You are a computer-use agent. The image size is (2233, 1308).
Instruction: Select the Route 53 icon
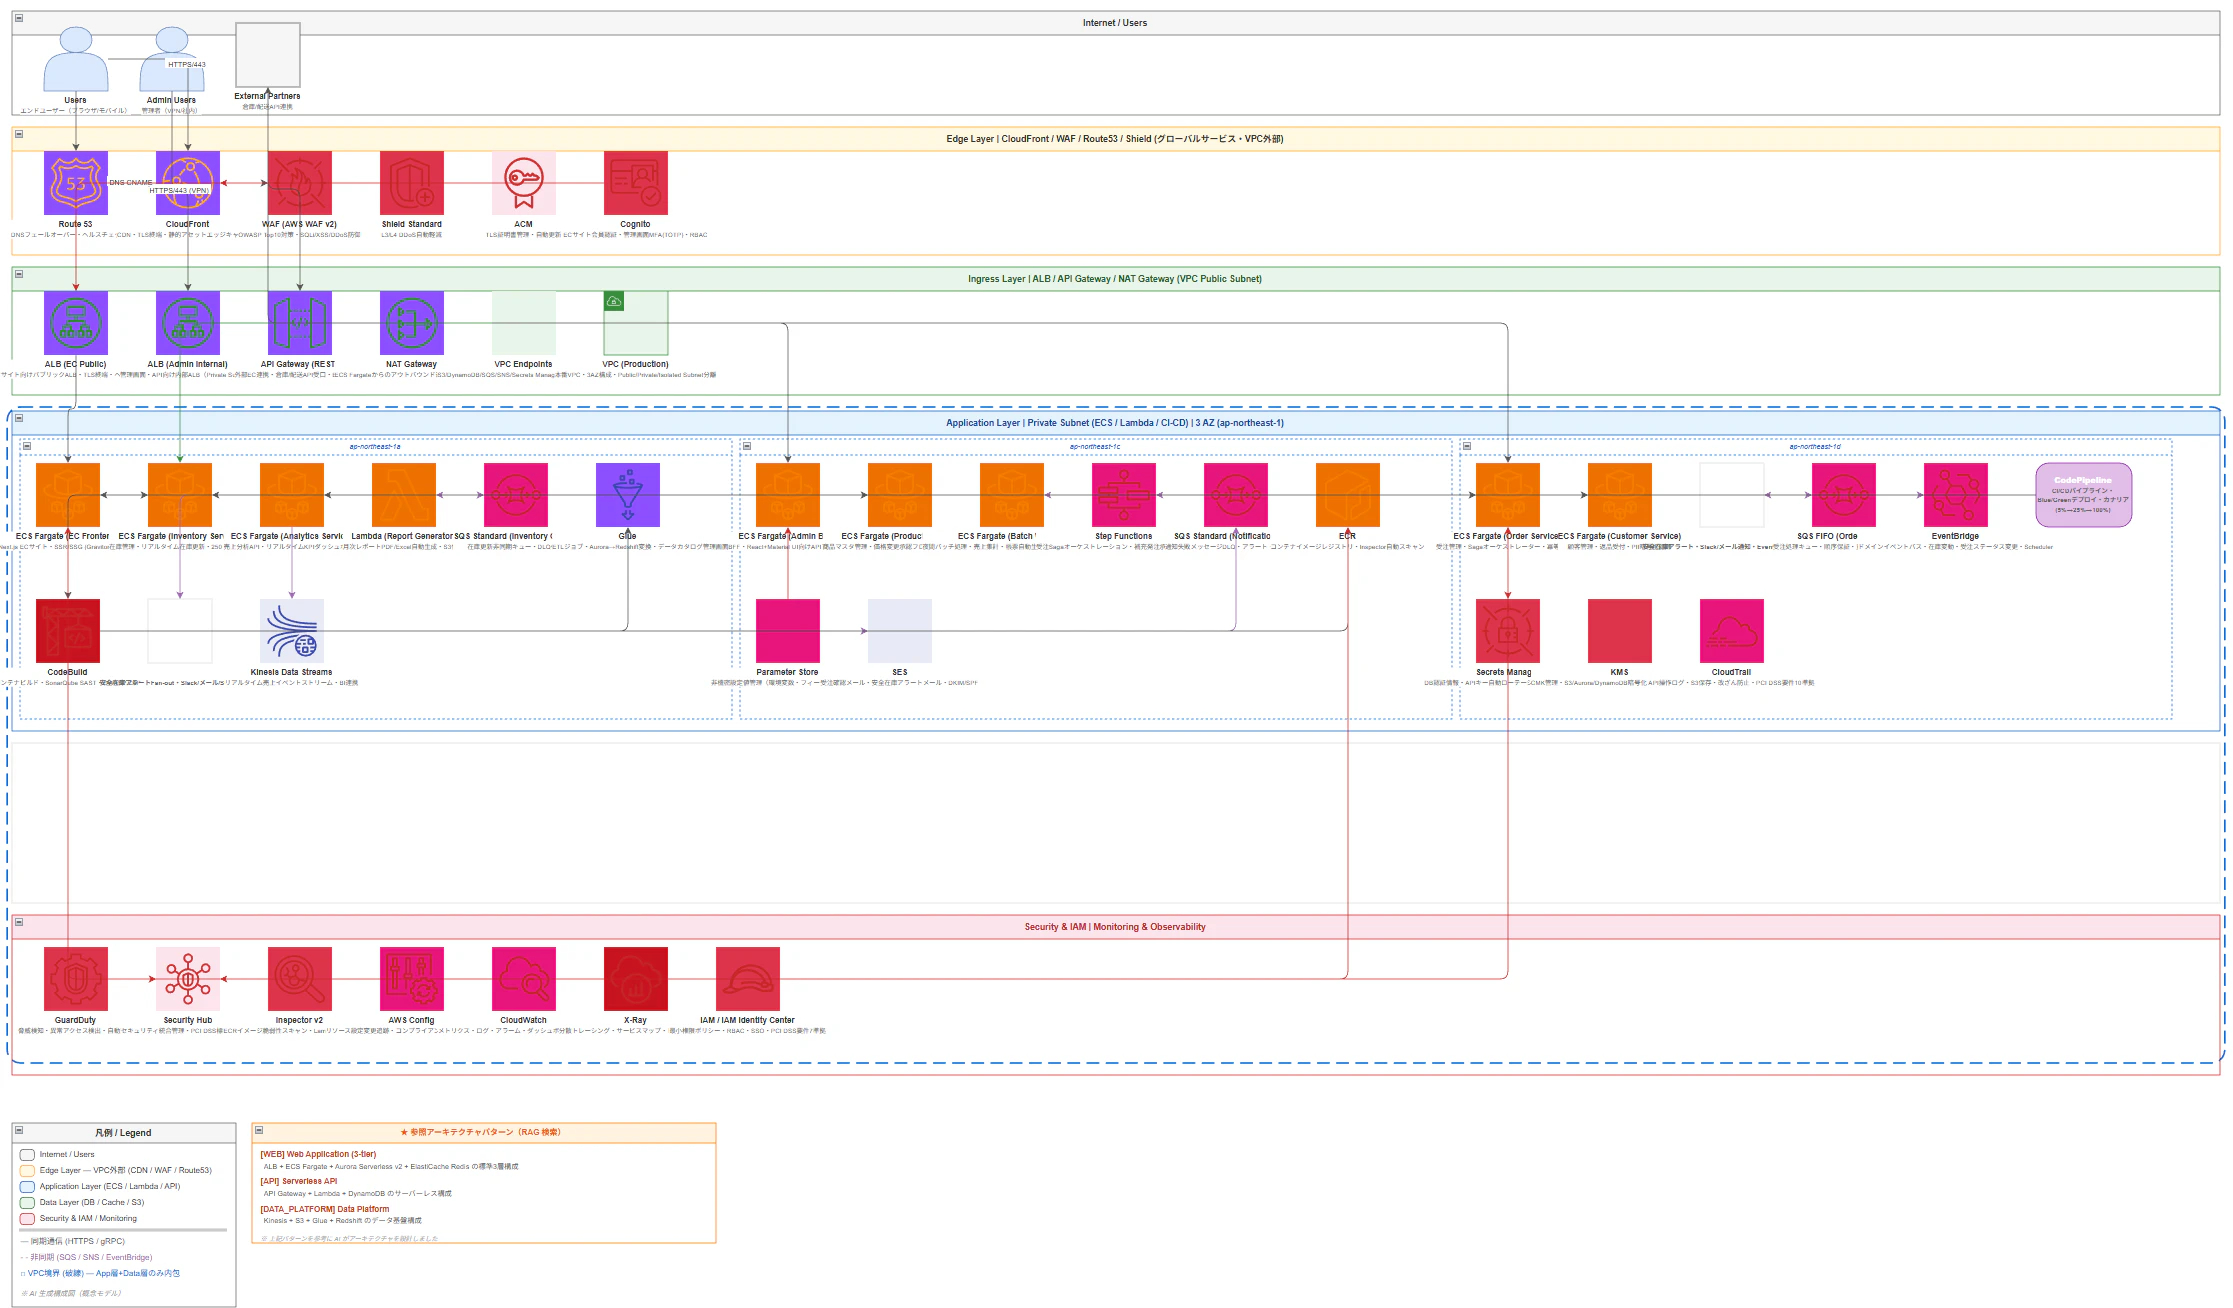click(76, 183)
